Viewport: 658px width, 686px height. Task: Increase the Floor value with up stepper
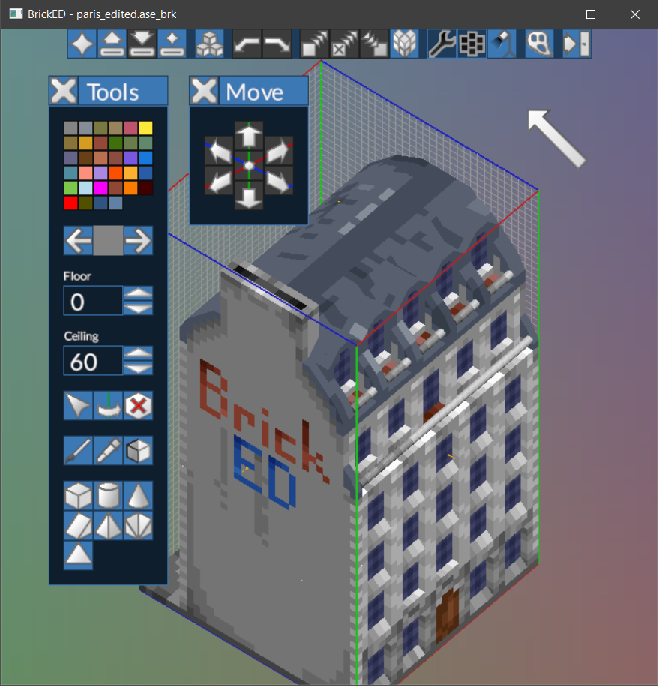click(x=138, y=293)
